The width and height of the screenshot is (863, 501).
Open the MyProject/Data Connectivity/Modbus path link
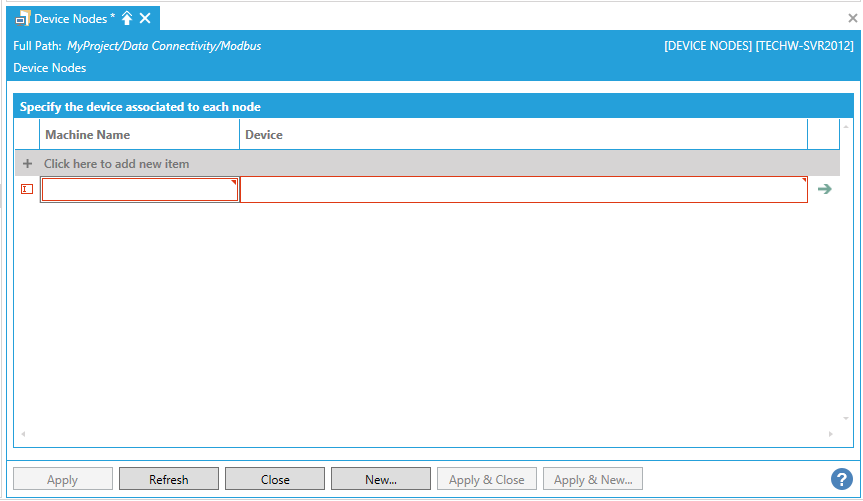164,46
